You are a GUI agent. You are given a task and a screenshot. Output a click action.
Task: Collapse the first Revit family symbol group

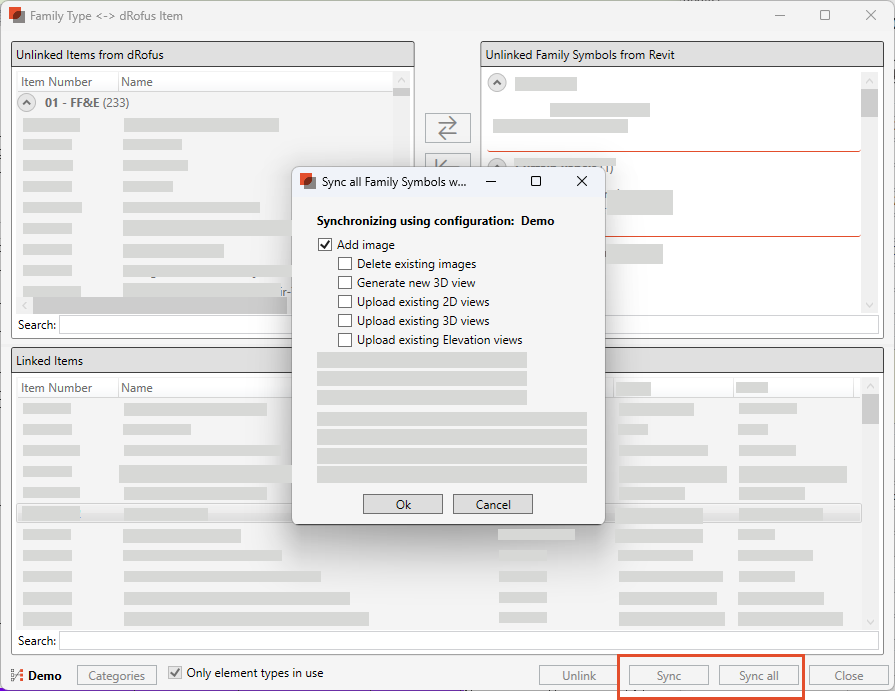[497, 83]
